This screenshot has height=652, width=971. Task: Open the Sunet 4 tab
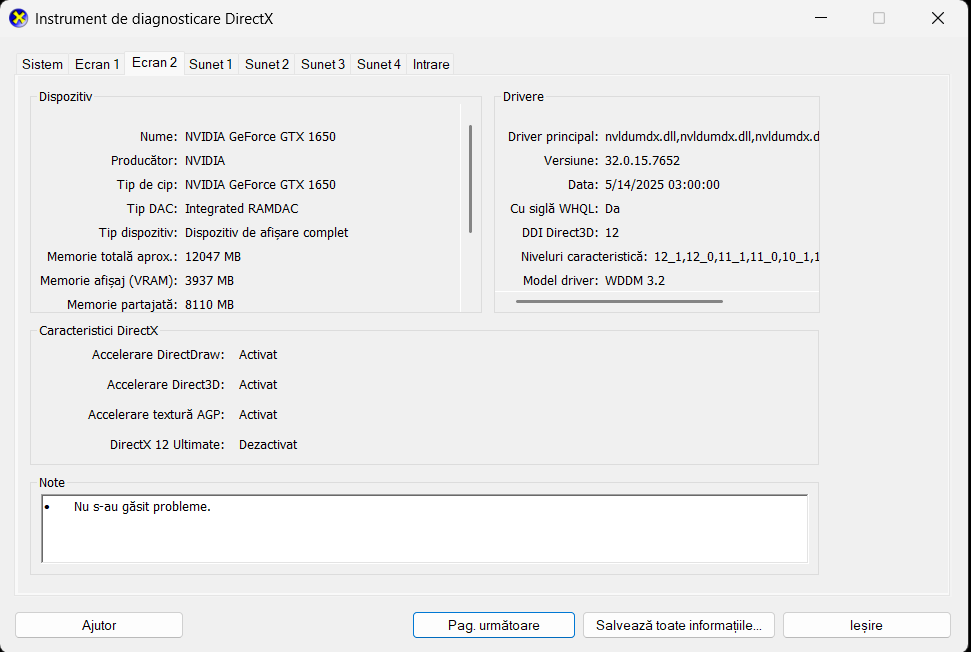tap(378, 64)
